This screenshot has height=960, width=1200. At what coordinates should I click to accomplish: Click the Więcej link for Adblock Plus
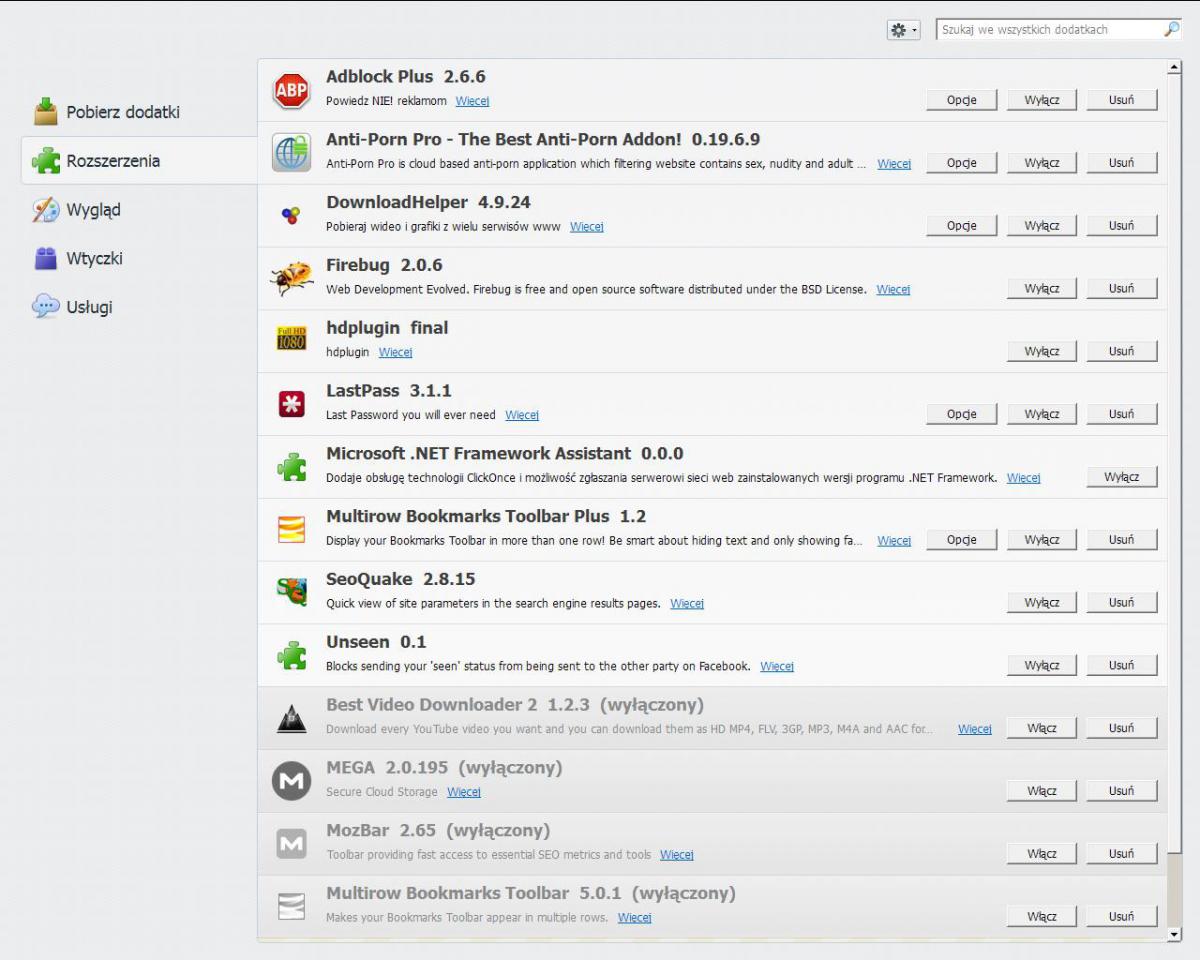(473, 101)
